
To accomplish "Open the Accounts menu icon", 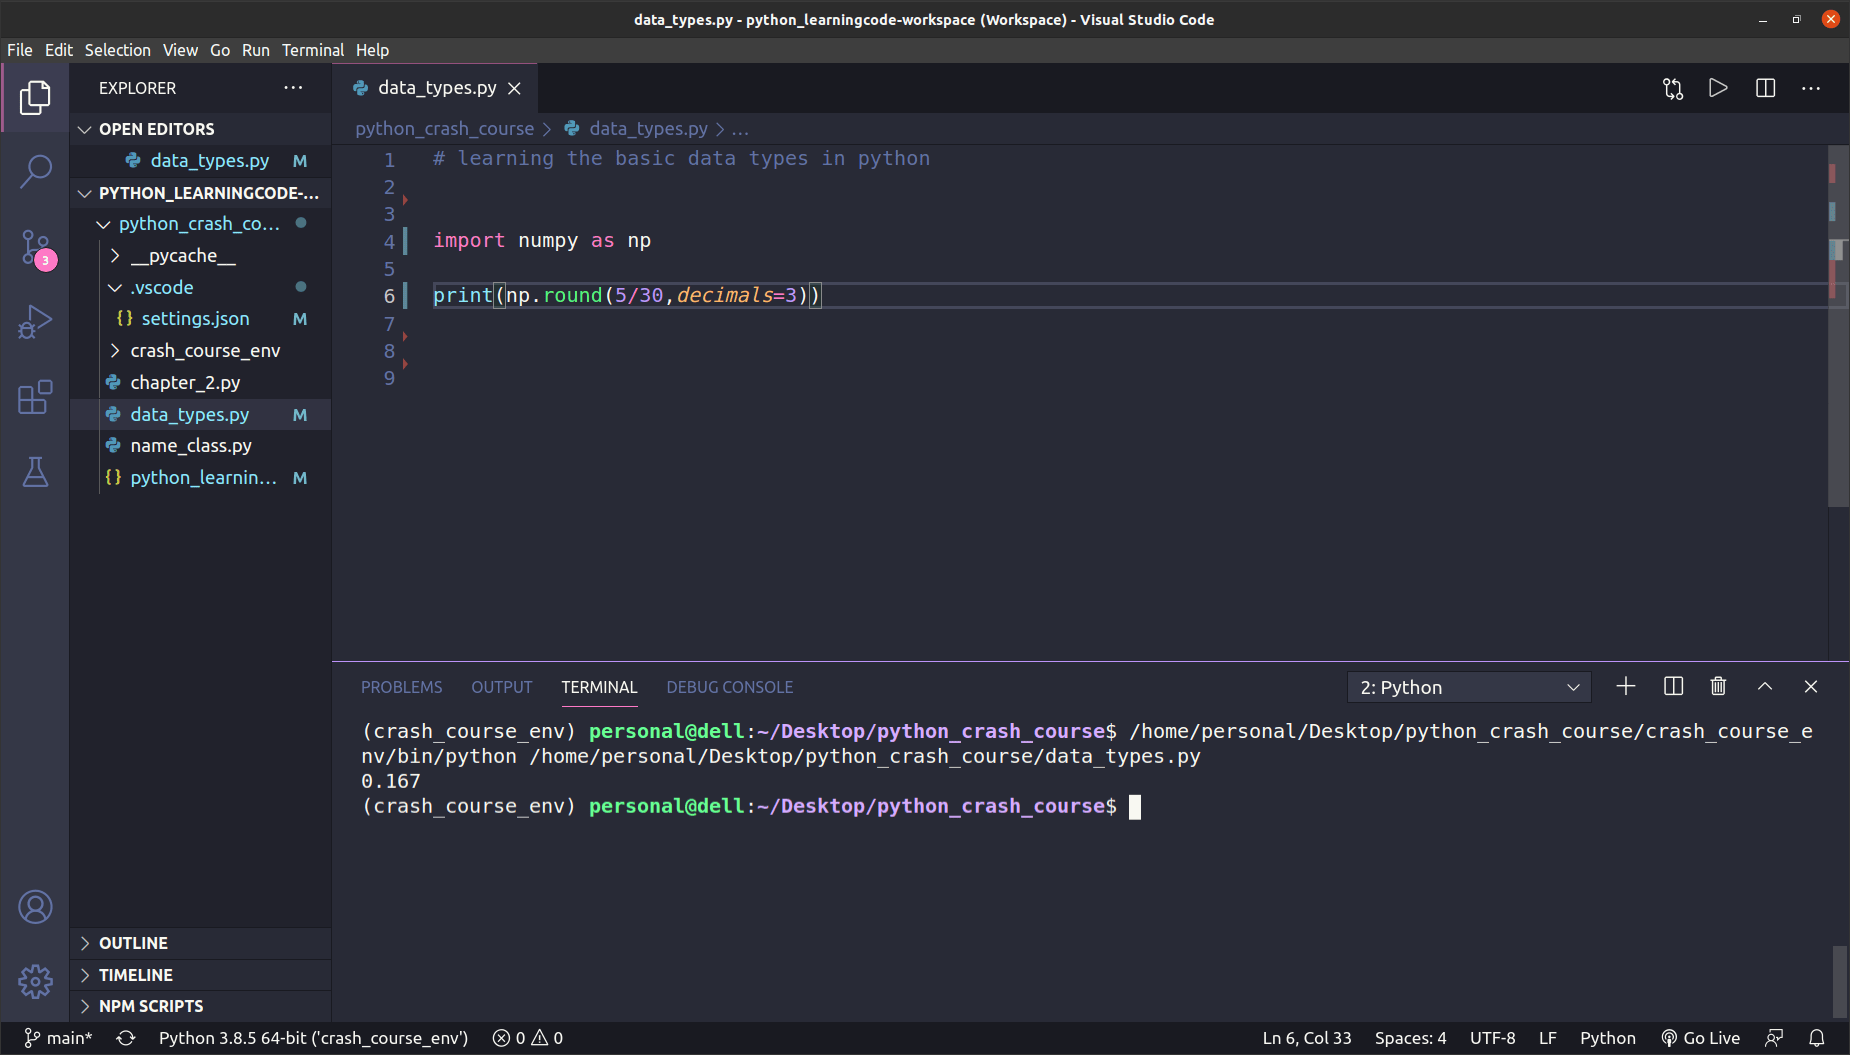I will 35,907.
